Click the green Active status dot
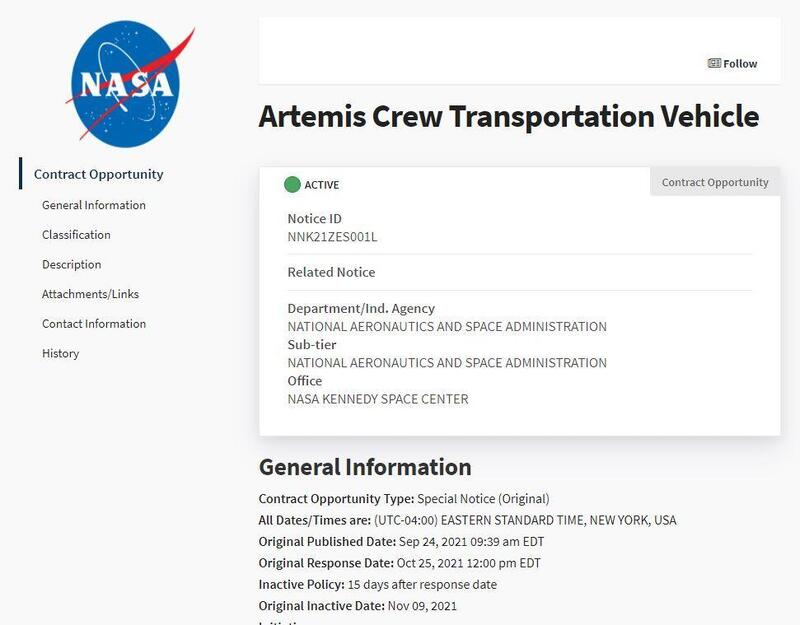This screenshot has height=625, width=800. pos(292,184)
